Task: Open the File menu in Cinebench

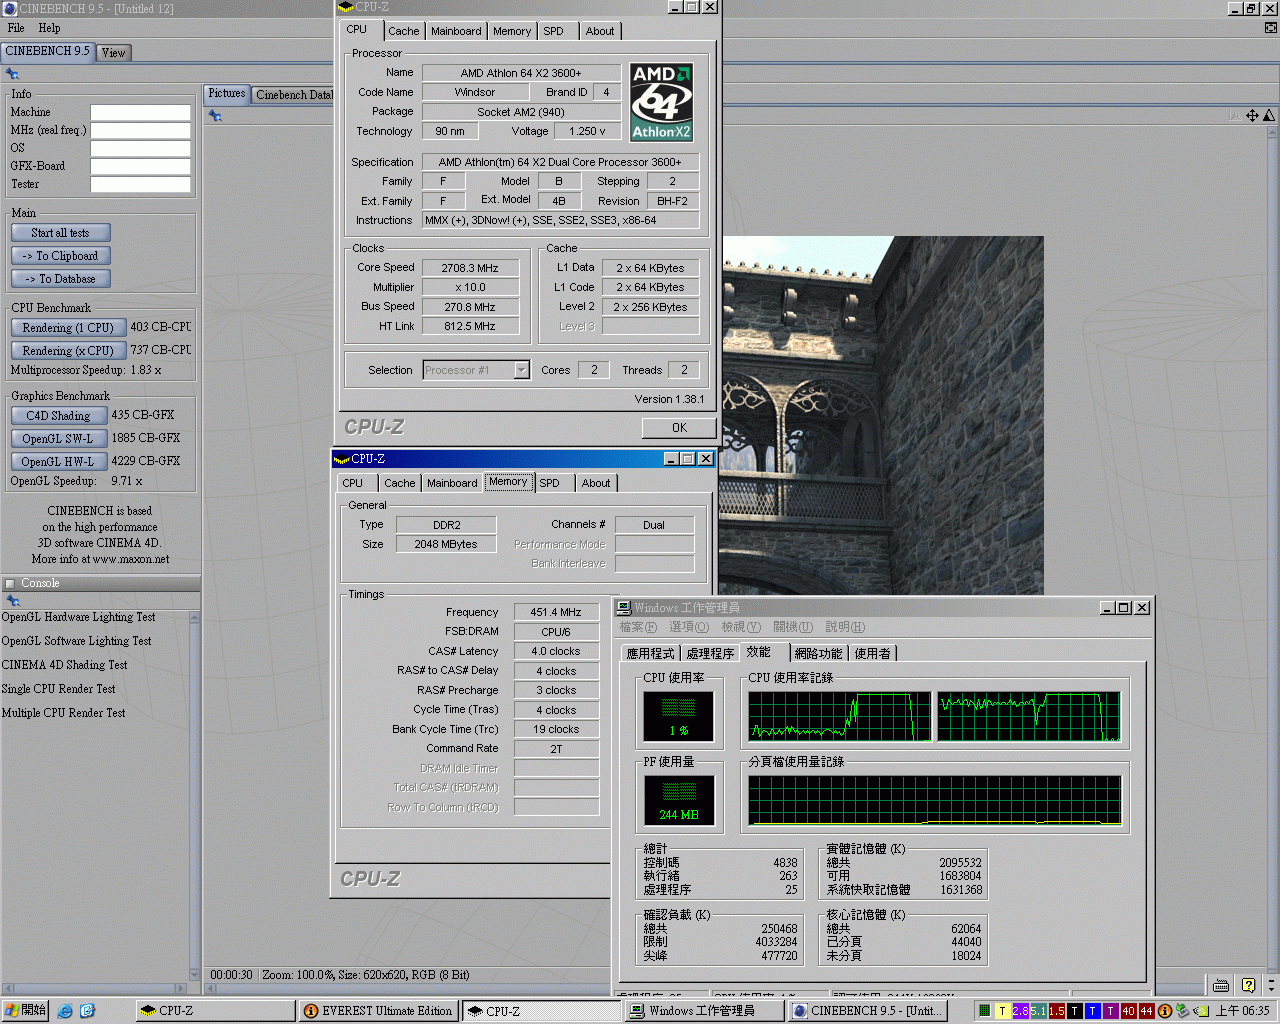Action: [x=16, y=28]
